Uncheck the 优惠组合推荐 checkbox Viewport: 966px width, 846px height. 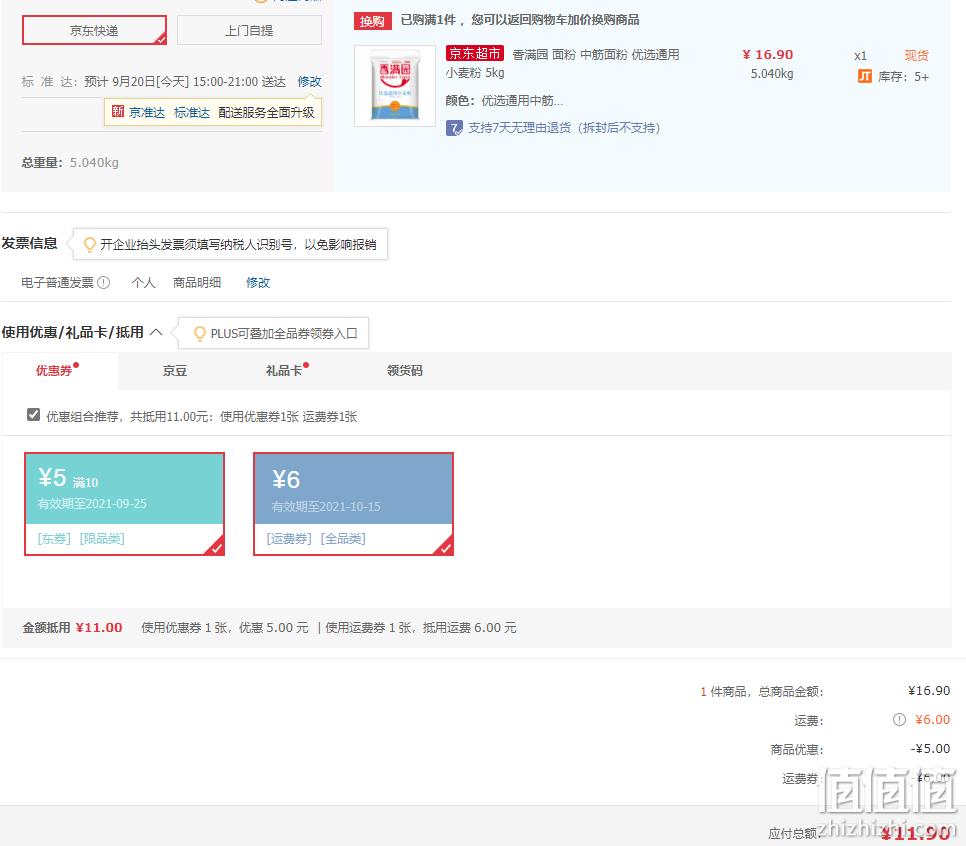33,415
